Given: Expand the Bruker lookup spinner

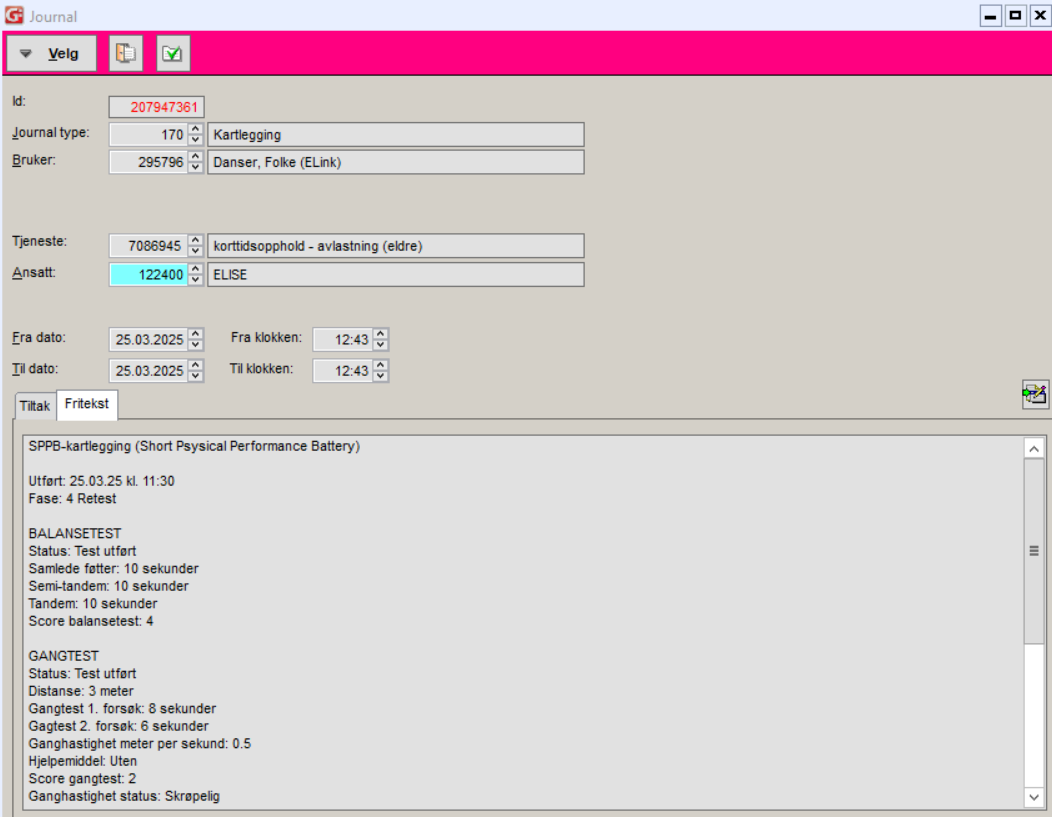Looking at the screenshot, I should pos(196,162).
